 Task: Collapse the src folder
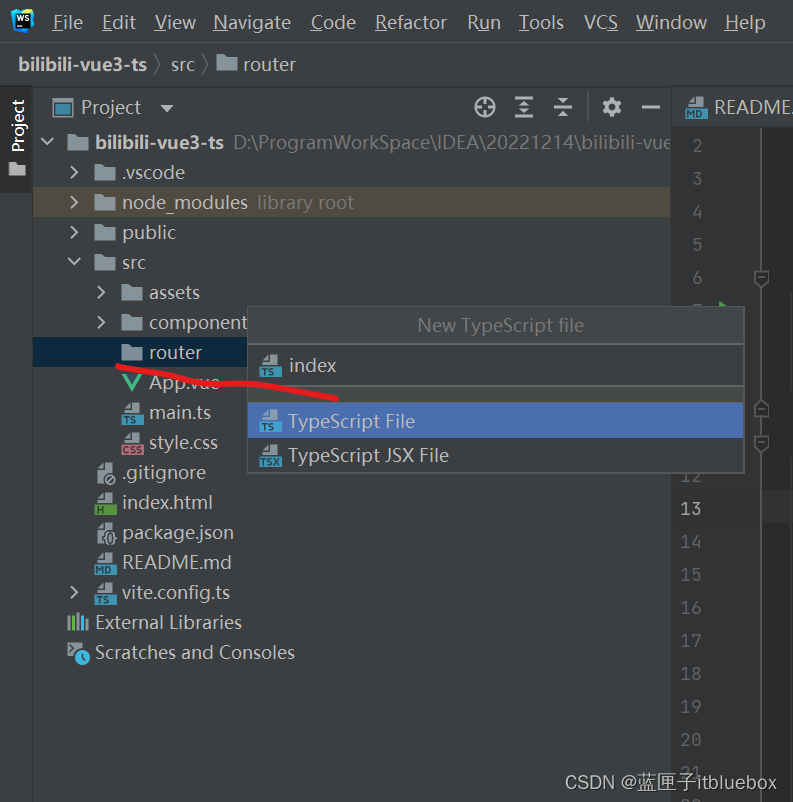(74, 262)
